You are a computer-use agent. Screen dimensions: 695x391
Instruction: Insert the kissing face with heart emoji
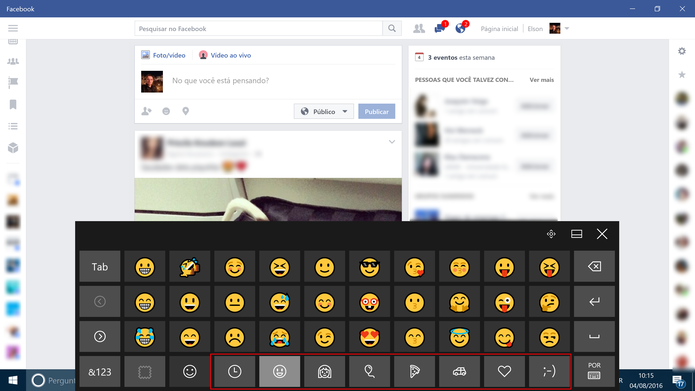(x=414, y=266)
